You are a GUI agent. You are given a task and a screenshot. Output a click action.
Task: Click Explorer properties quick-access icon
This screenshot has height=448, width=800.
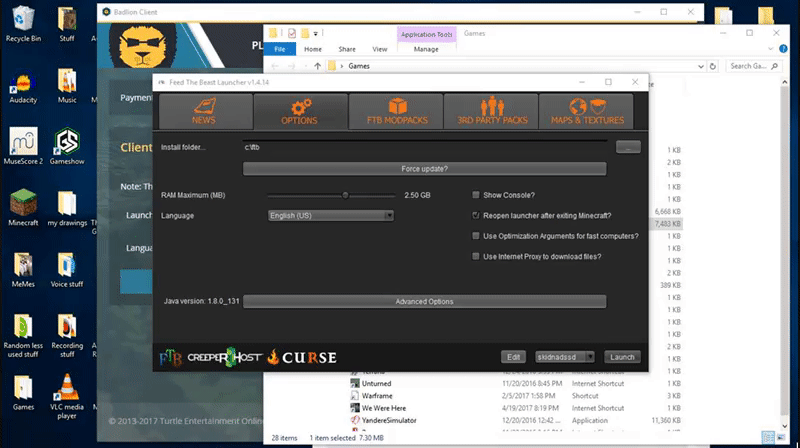tap(292, 33)
